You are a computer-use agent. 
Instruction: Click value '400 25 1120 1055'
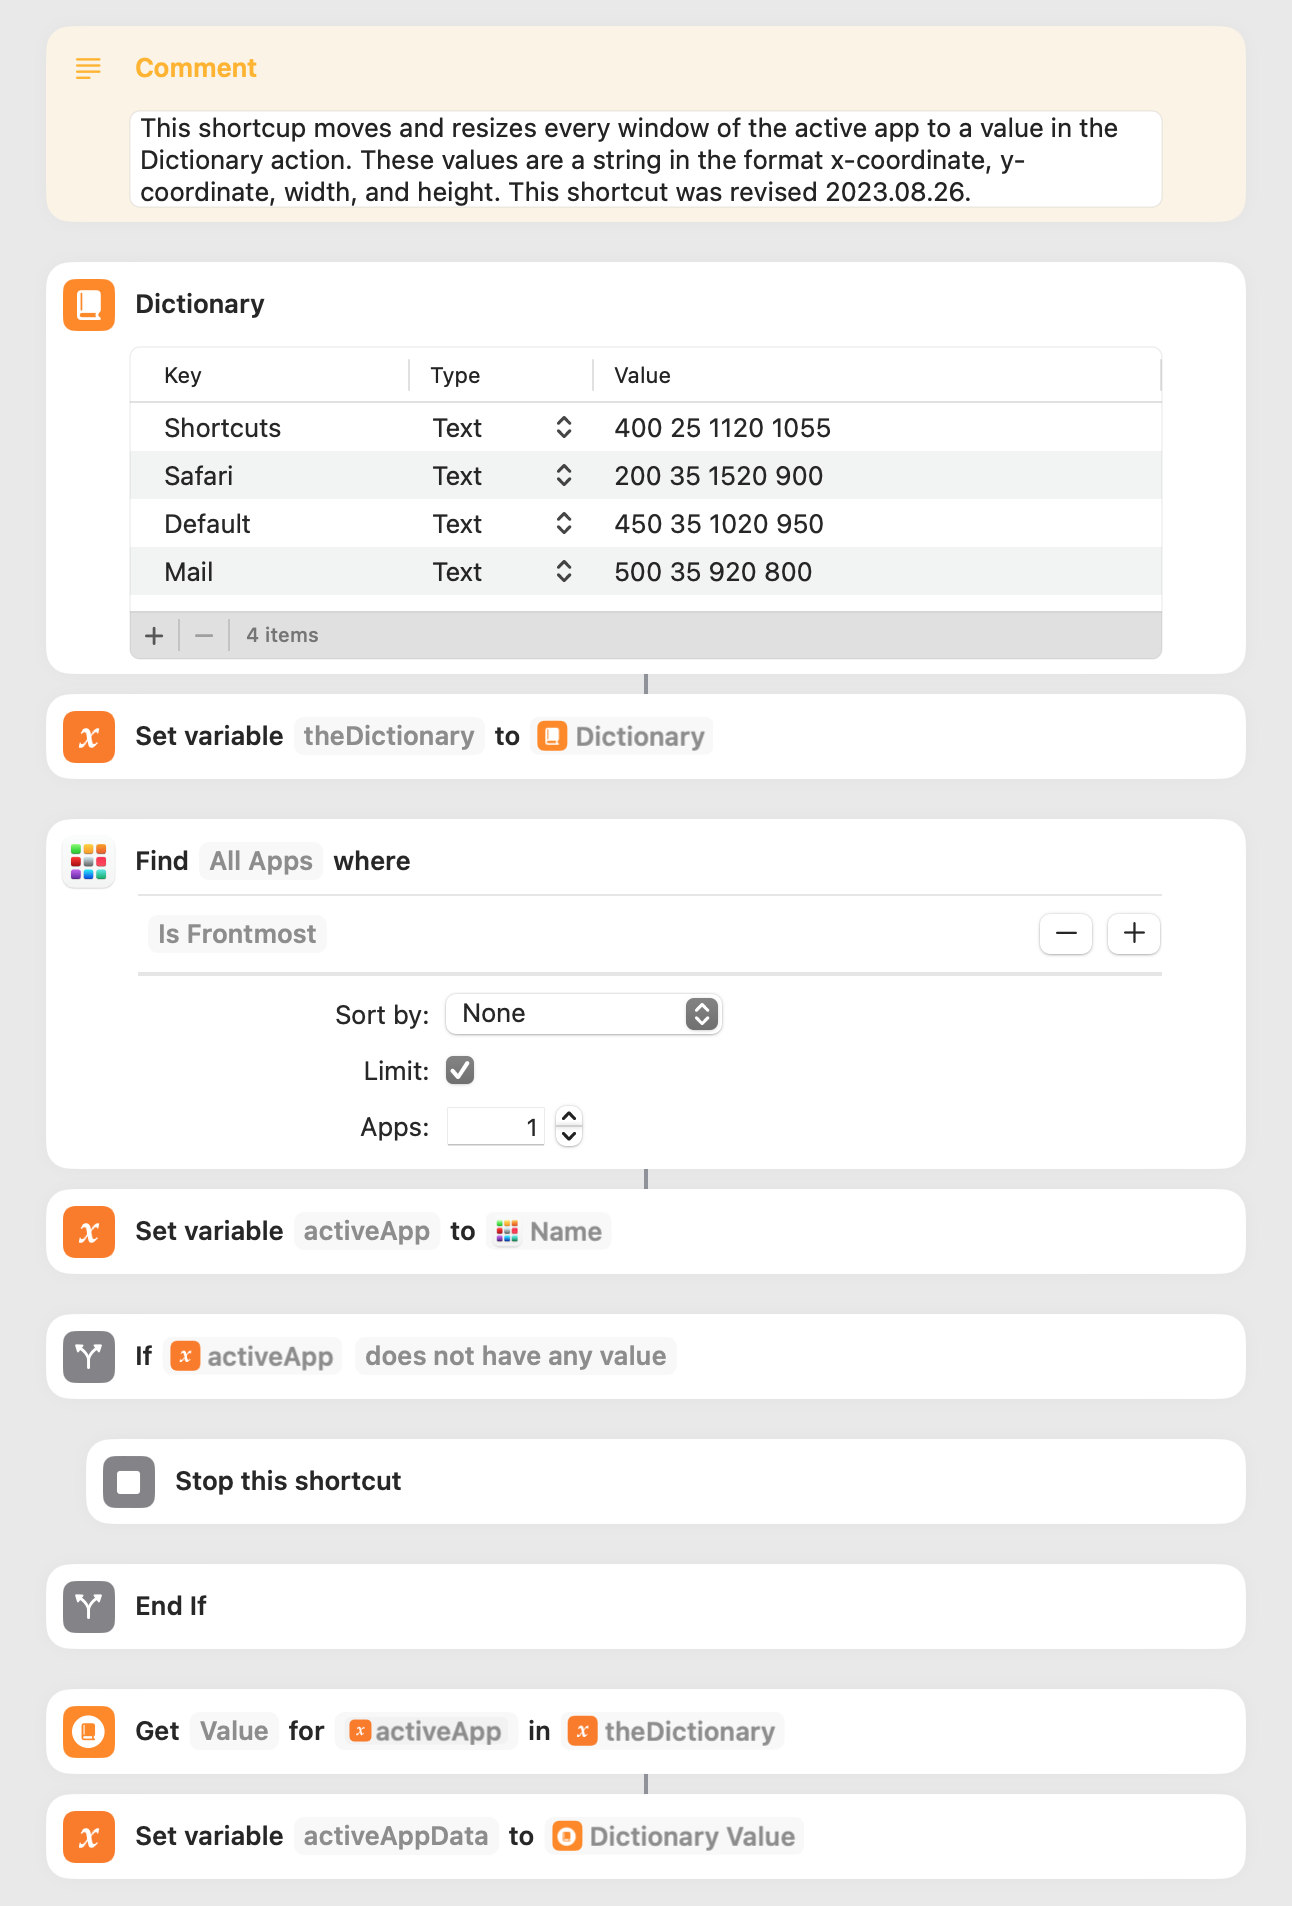[x=723, y=428]
